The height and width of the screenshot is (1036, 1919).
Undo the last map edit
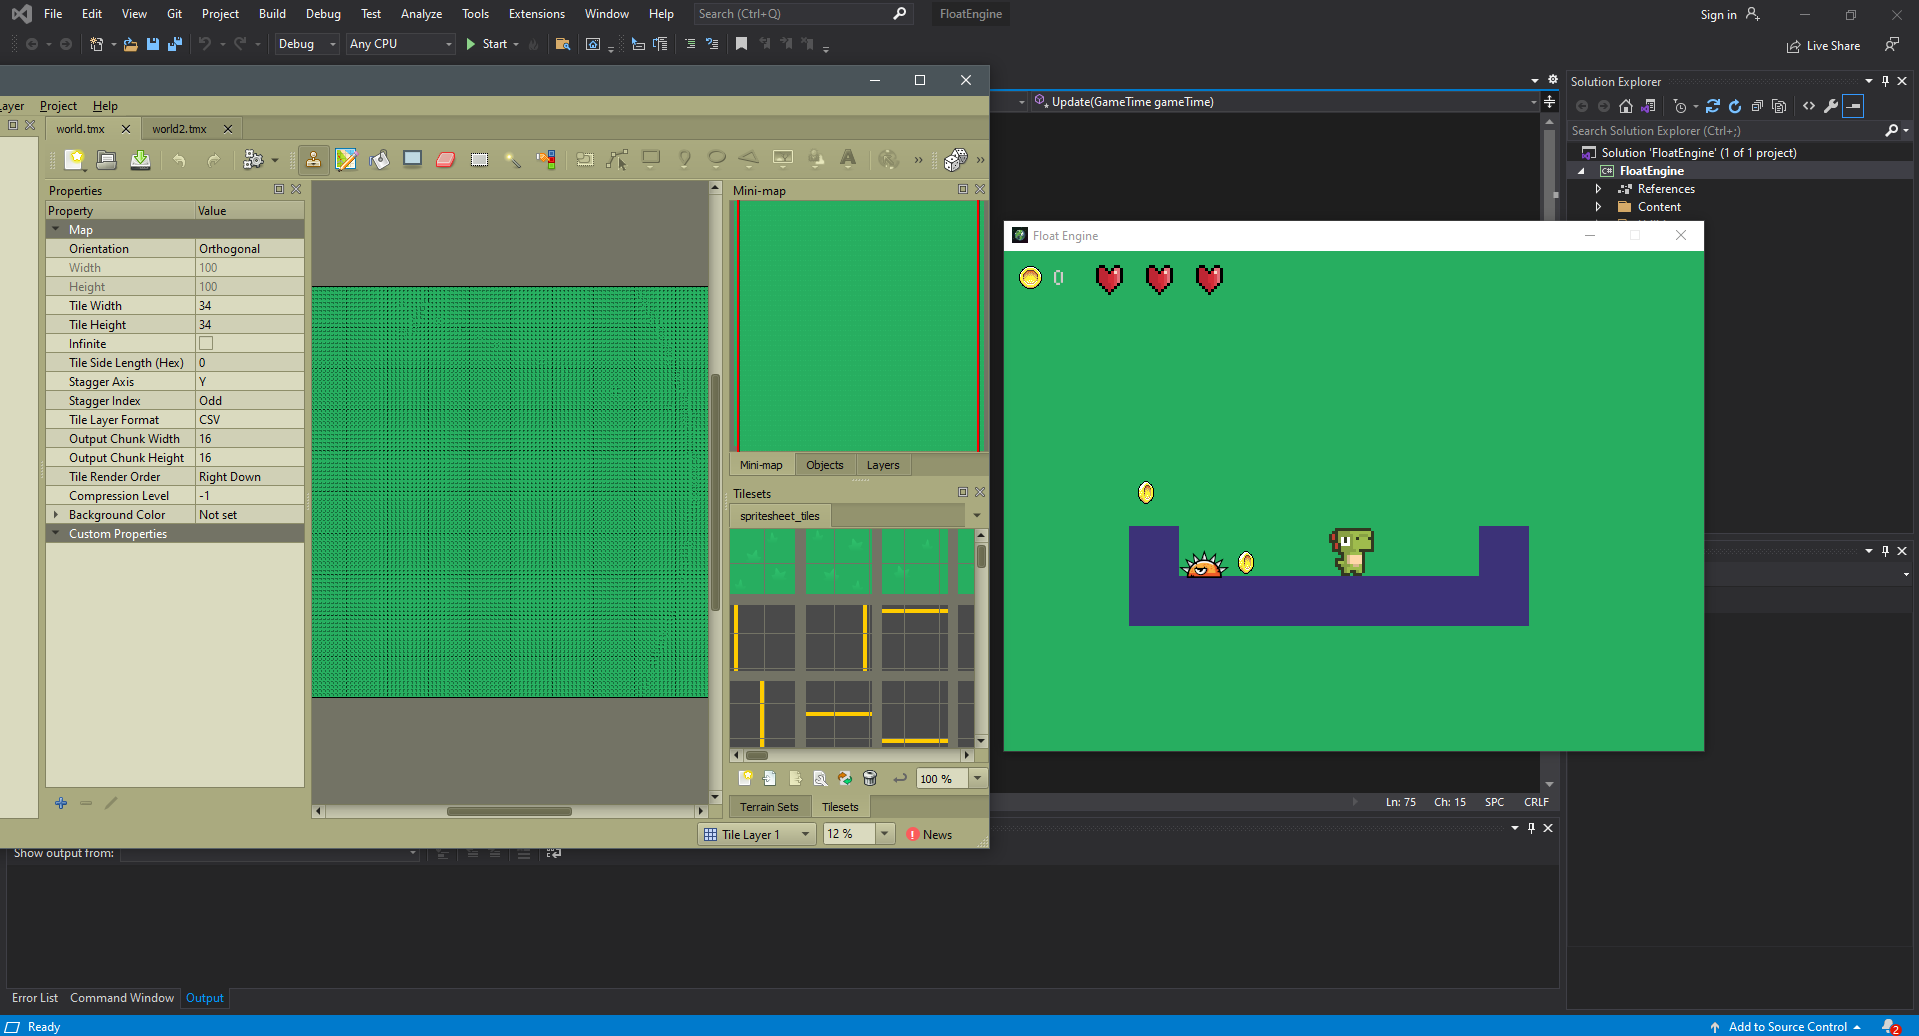[x=180, y=160]
